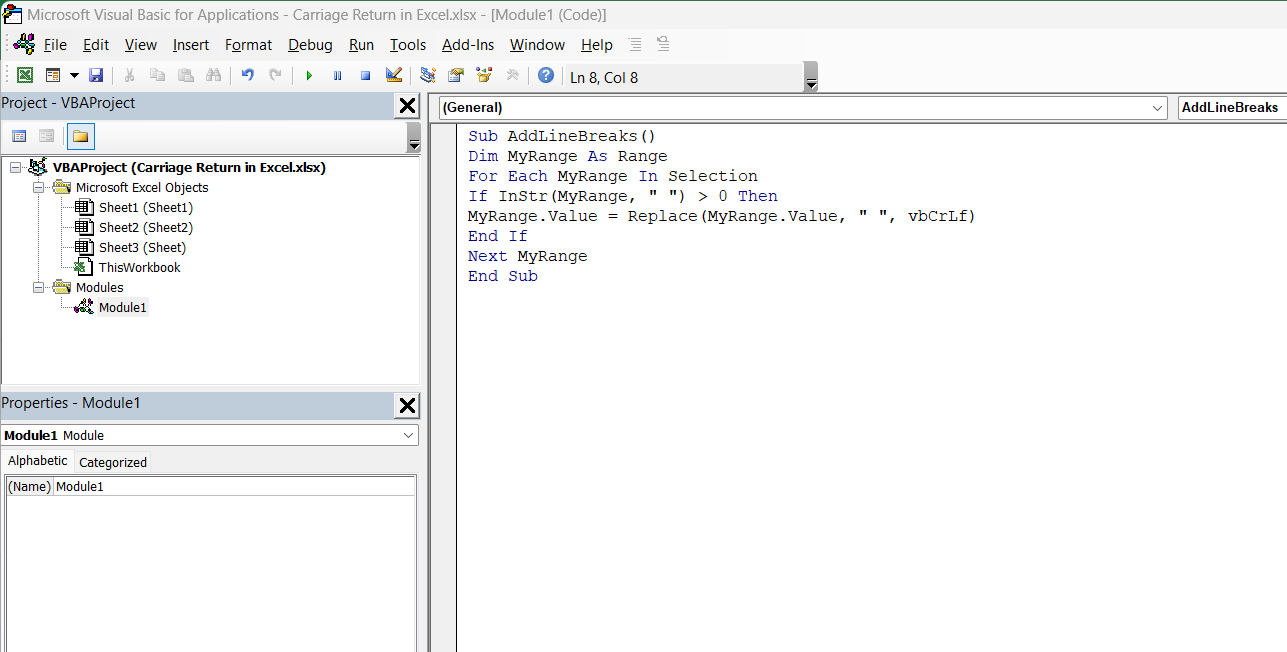Image resolution: width=1287 pixels, height=652 pixels.
Task: Run the macro with green play icon
Action: [x=309, y=76]
